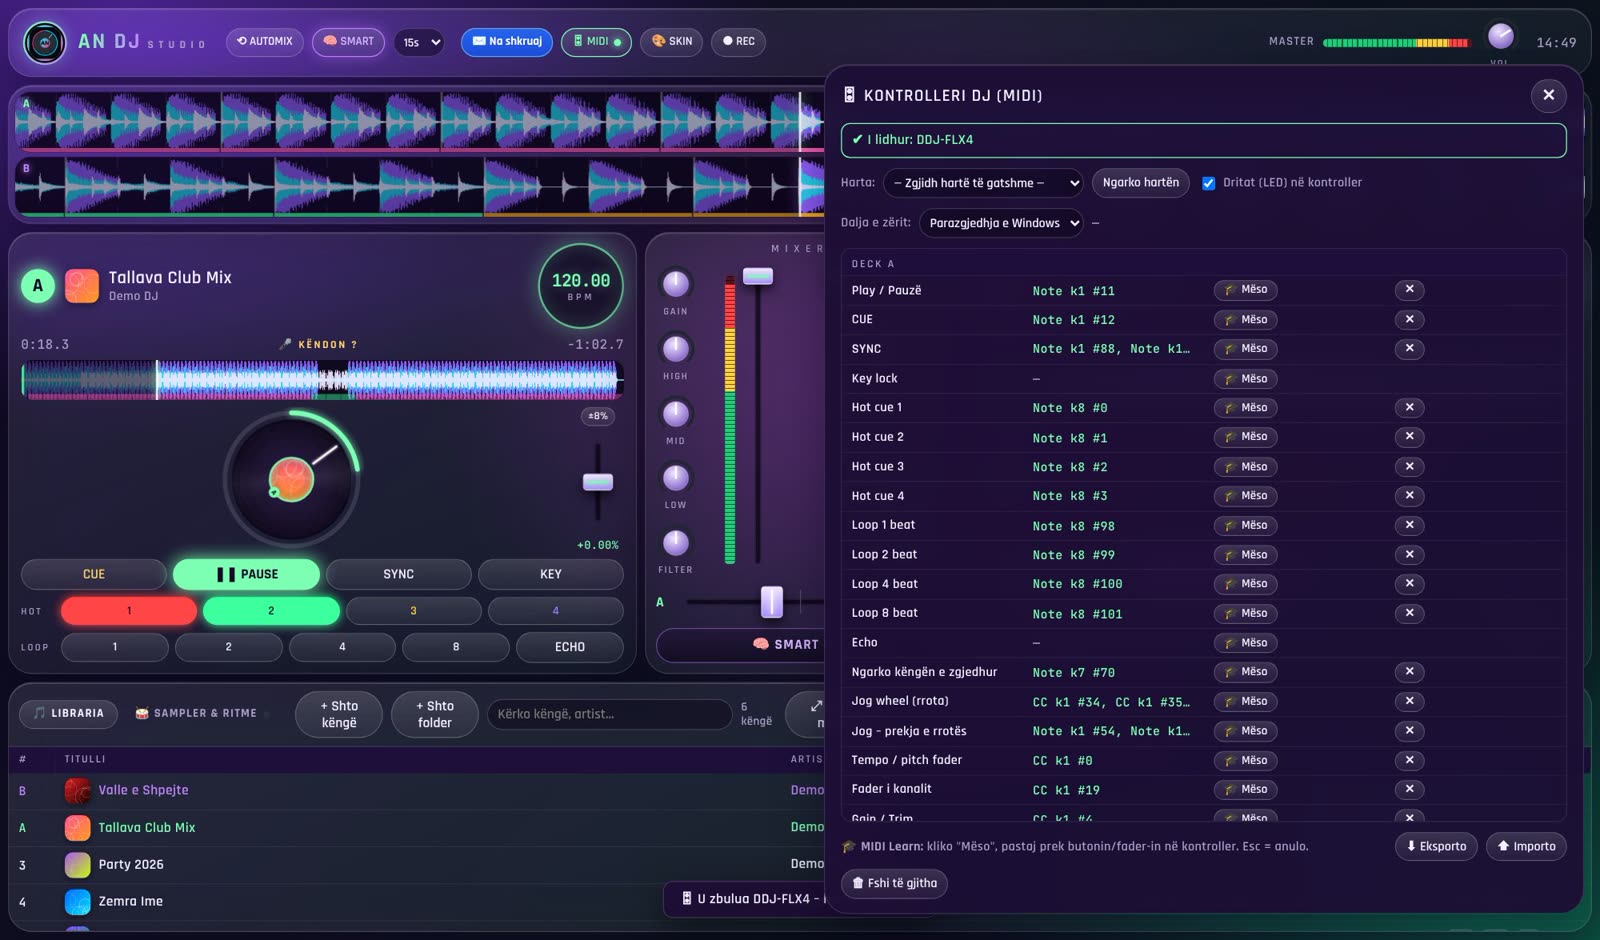Click the channel A volume fader handle
The width and height of the screenshot is (1600, 940).
[x=757, y=276]
